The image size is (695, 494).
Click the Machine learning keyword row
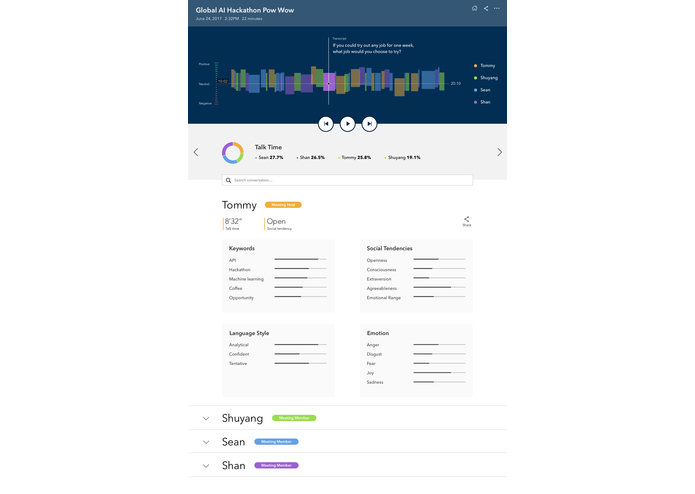277,279
